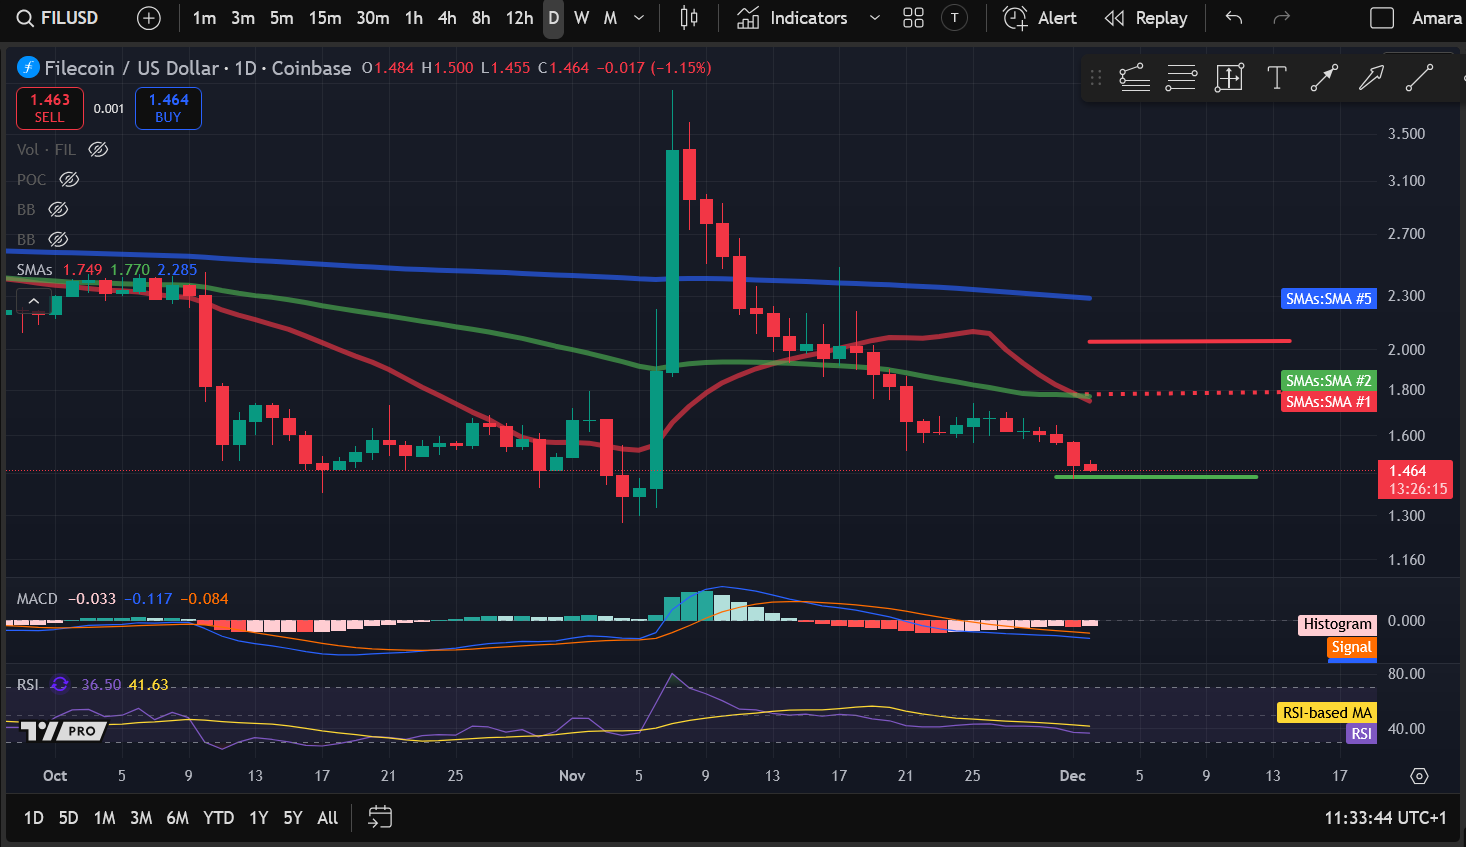Switch to the 4h timeframe
1466x847 pixels.
click(447, 18)
